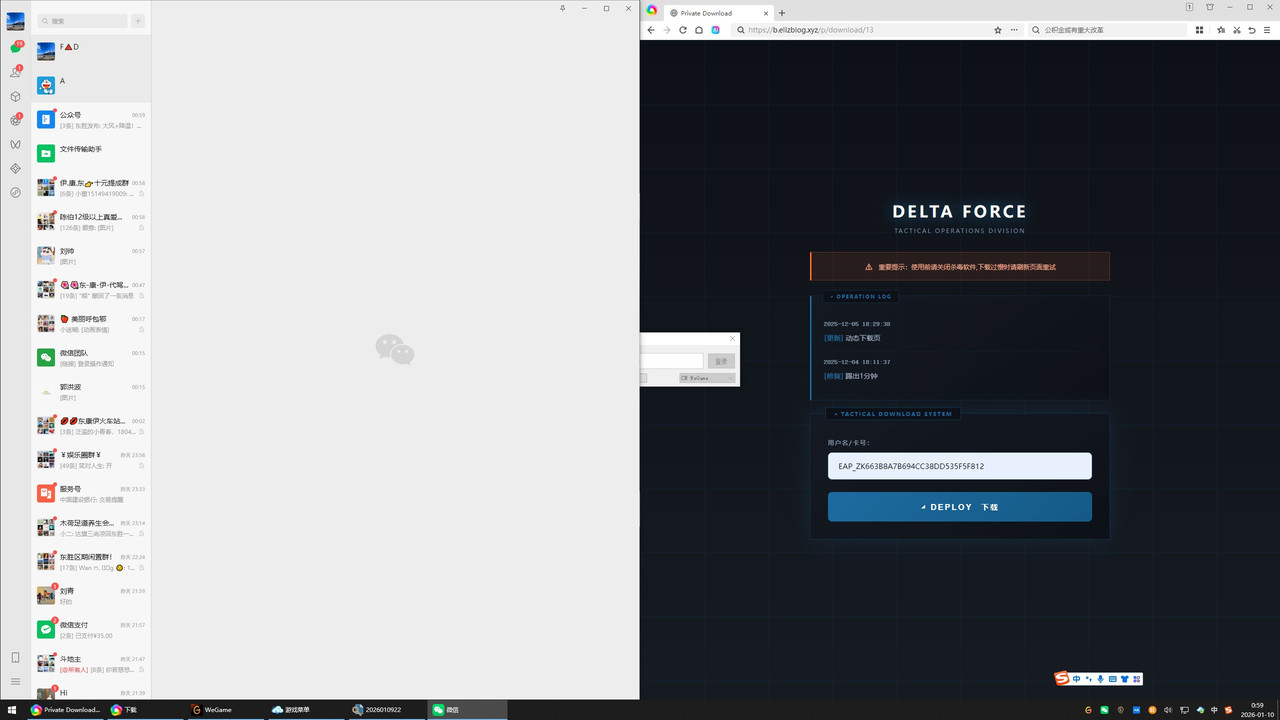Image resolution: width=1280 pixels, height=720 pixels.
Task: Click the phone icon at WeChat sidebar bottom
Action: pyautogui.click(x=15, y=657)
